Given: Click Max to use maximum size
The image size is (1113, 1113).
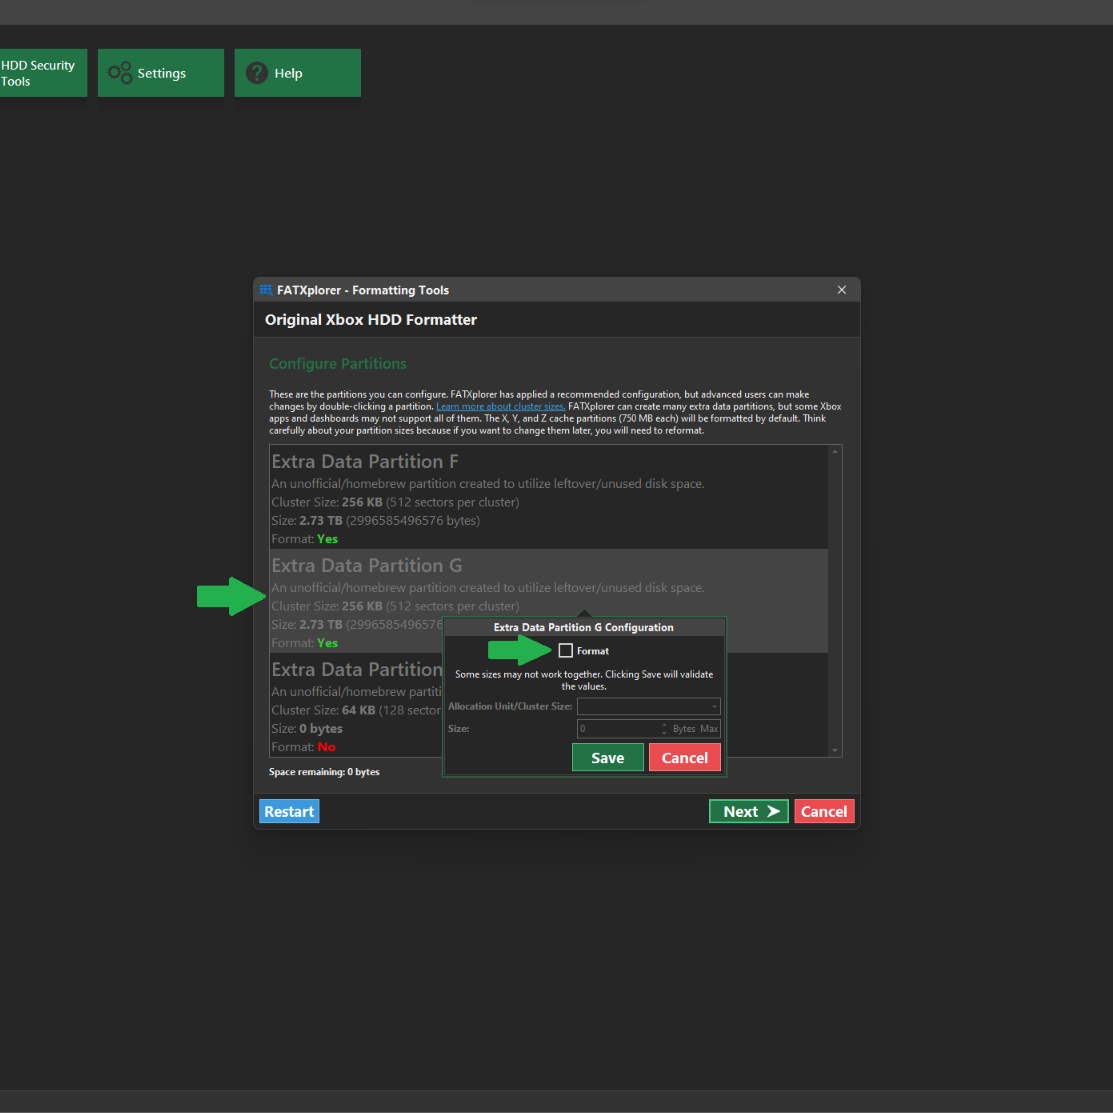Looking at the screenshot, I should (709, 728).
